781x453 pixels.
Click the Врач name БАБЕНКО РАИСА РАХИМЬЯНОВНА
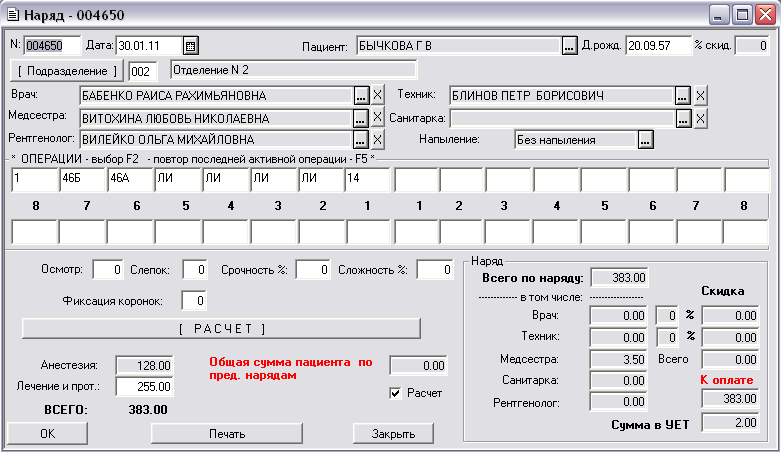click(x=216, y=95)
